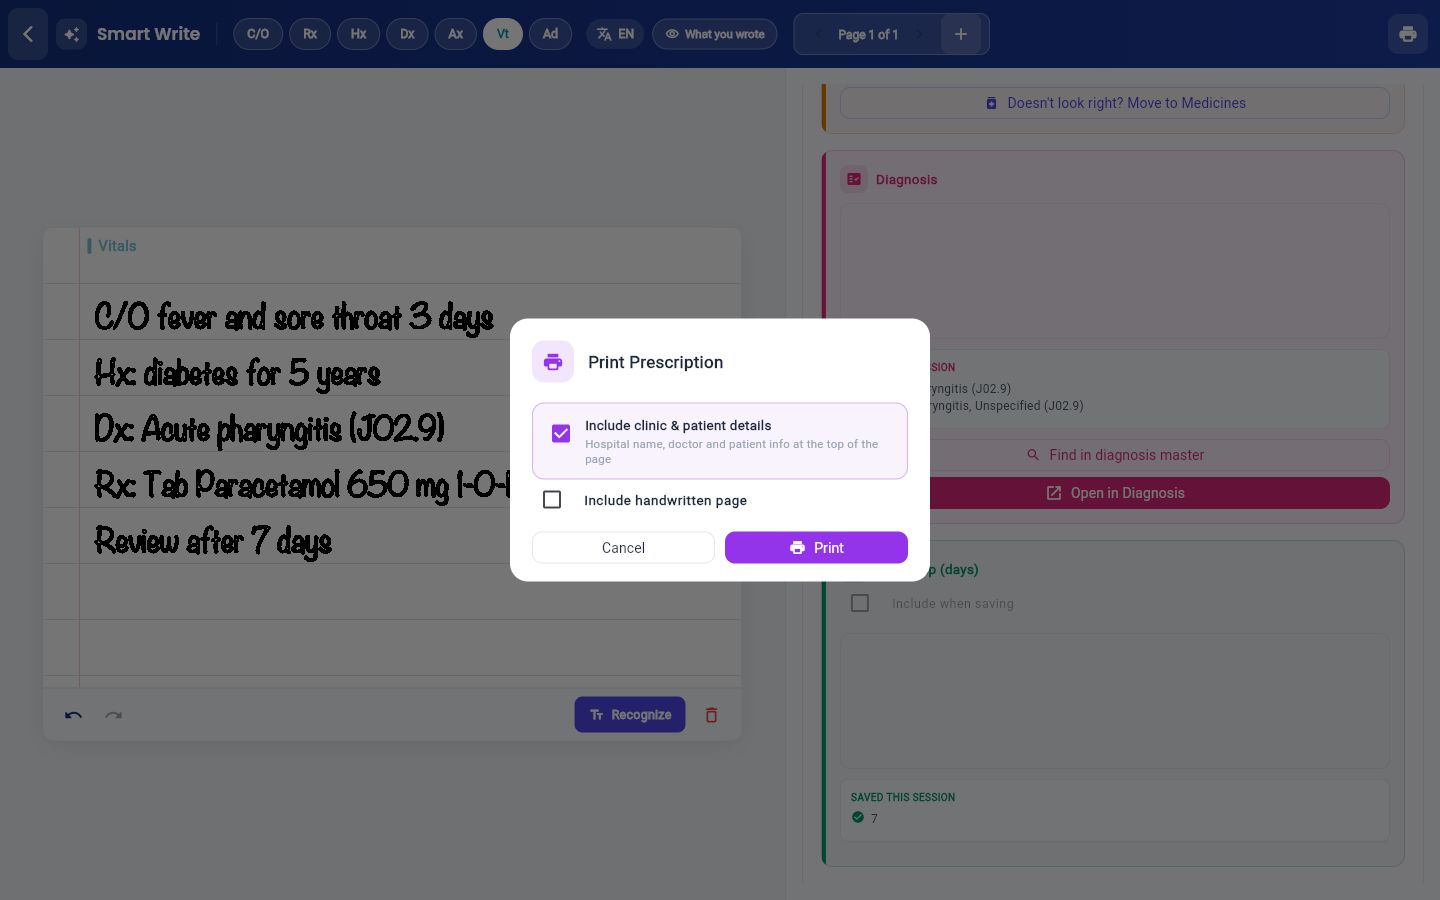The width and height of the screenshot is (1440, 900).
Task: Open the Ad section tab
Action: [x=550, y=34]
